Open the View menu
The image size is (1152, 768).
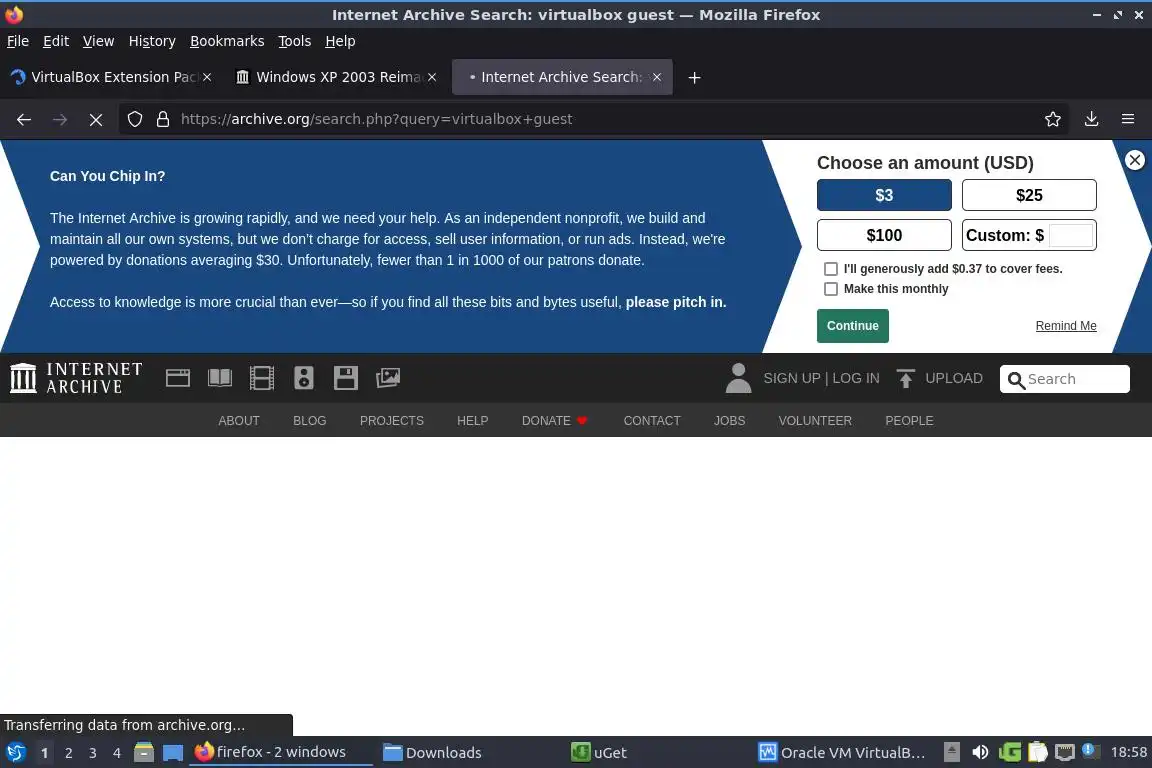coord(98,41)
